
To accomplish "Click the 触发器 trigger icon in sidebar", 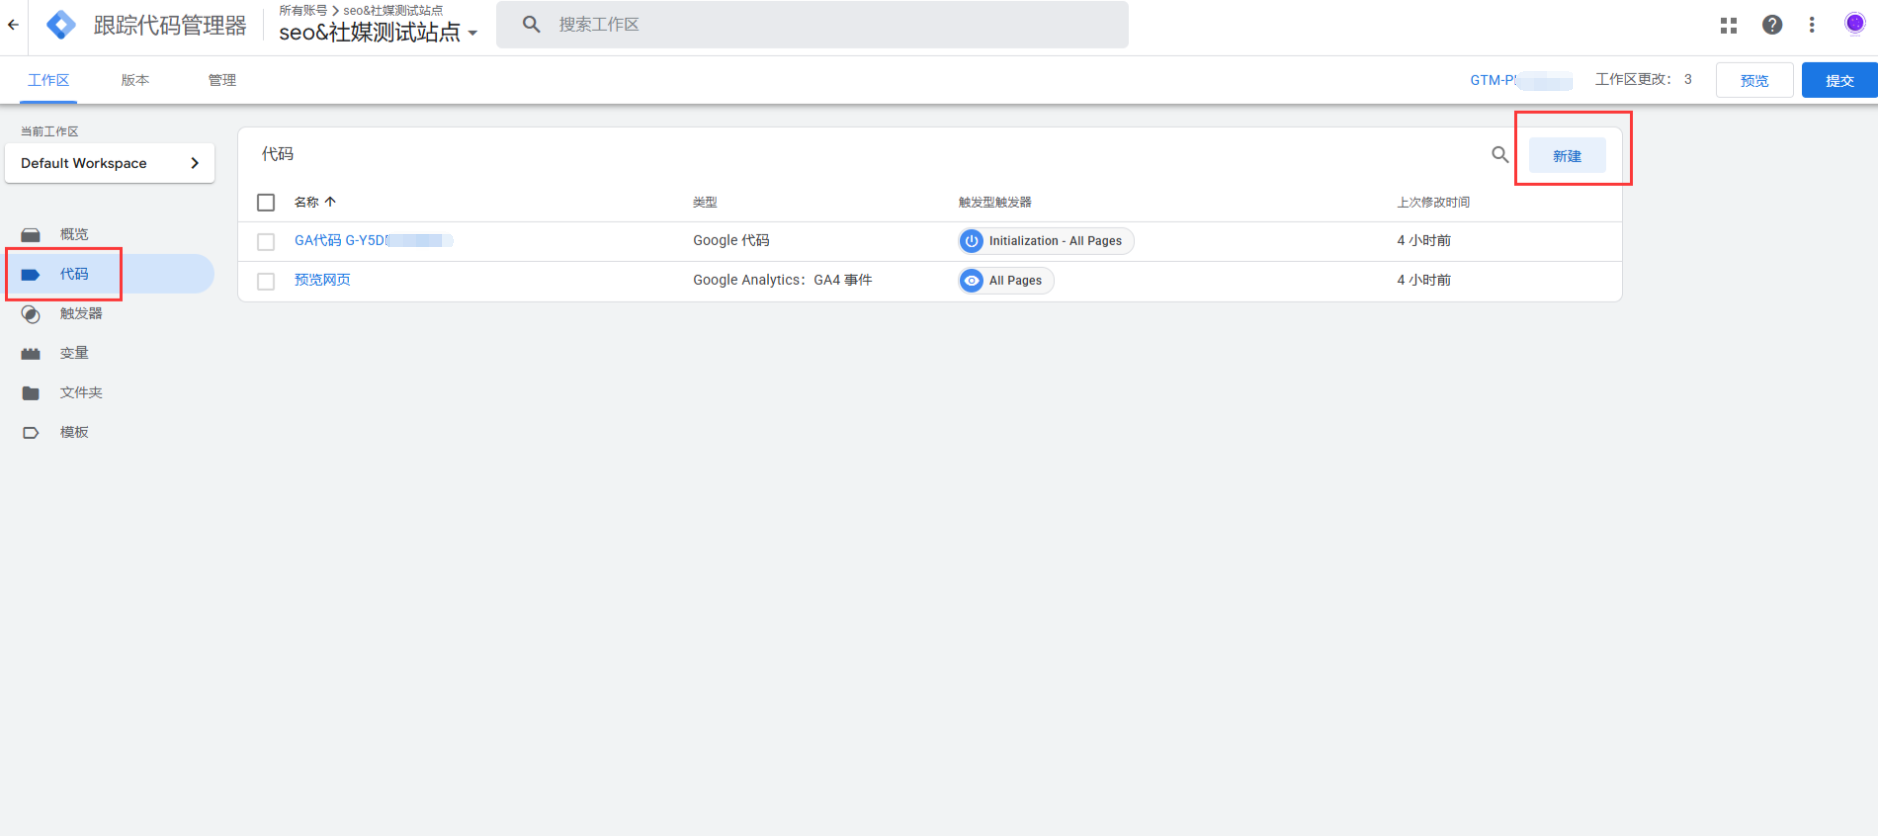I will pos(31,314).
